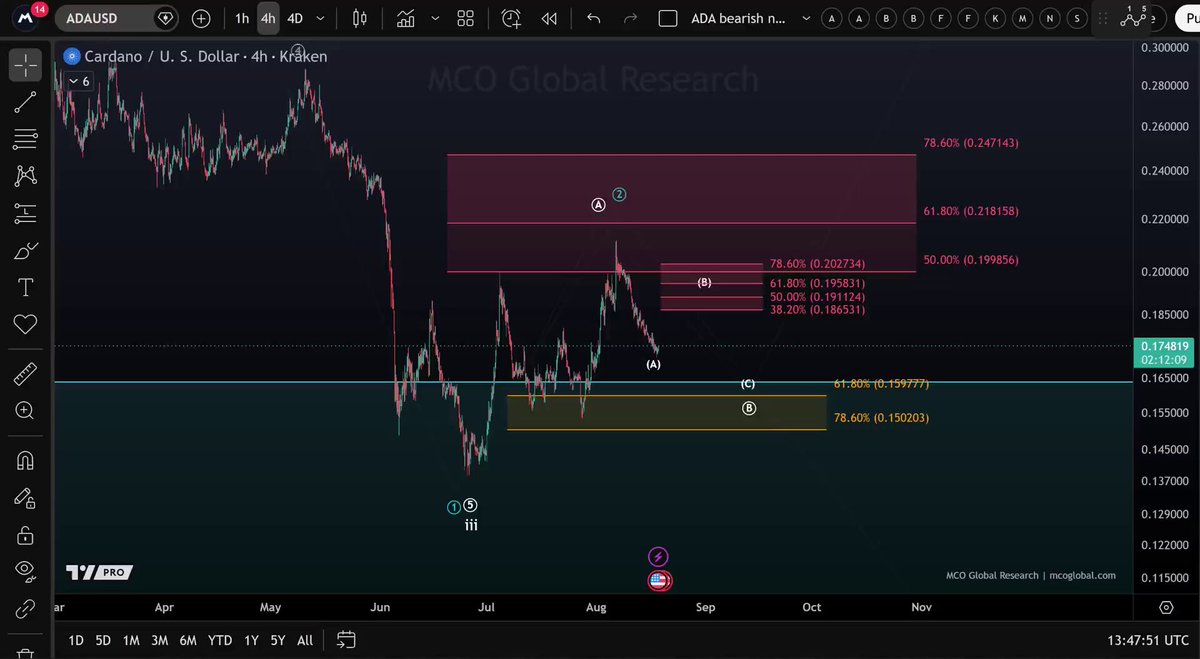This screenshot has width=1200, height=659.
Task: Open the go to date calendar
Action: tap(346, 640)
